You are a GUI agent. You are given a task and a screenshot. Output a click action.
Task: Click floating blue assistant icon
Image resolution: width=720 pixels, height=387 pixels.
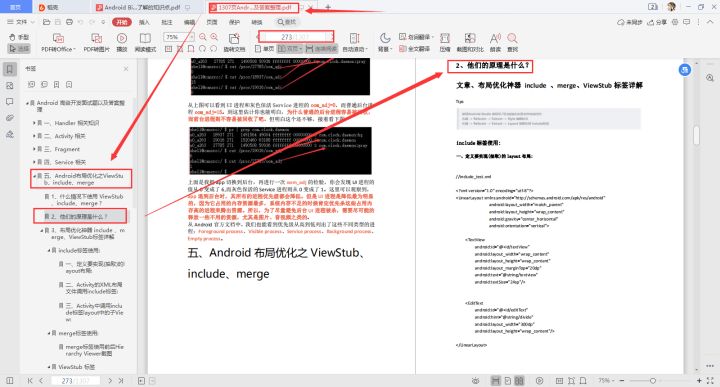point(685,70)
